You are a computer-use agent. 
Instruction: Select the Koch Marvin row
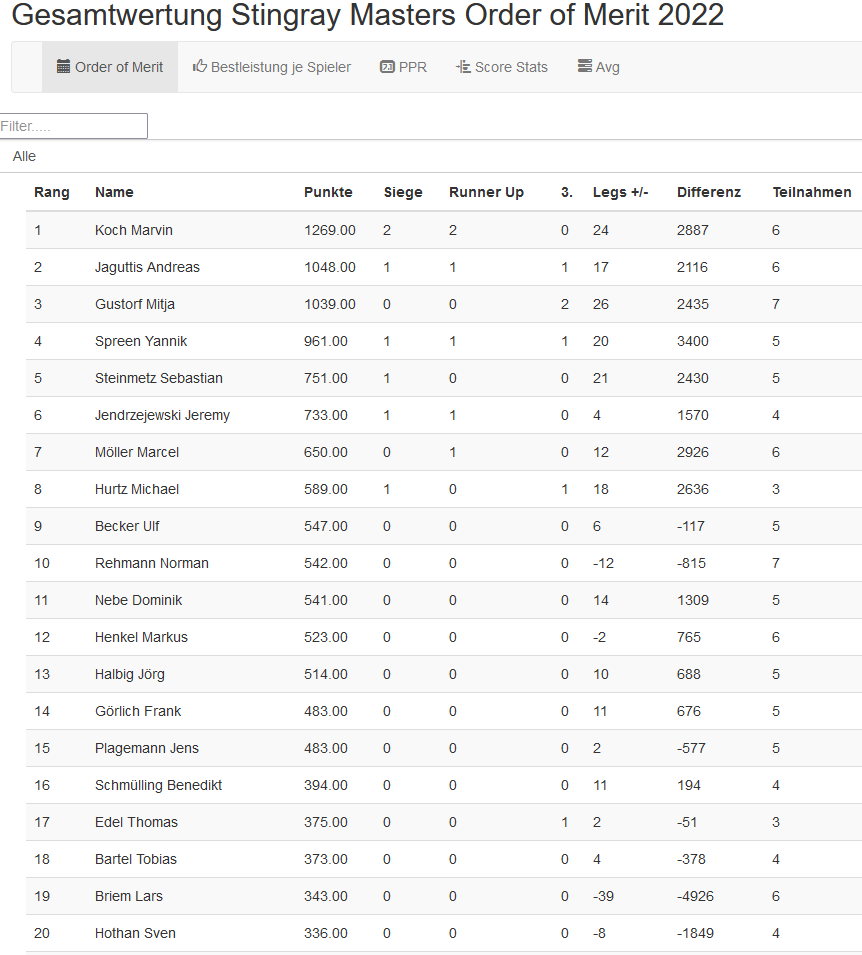click(x=134, y=230)
